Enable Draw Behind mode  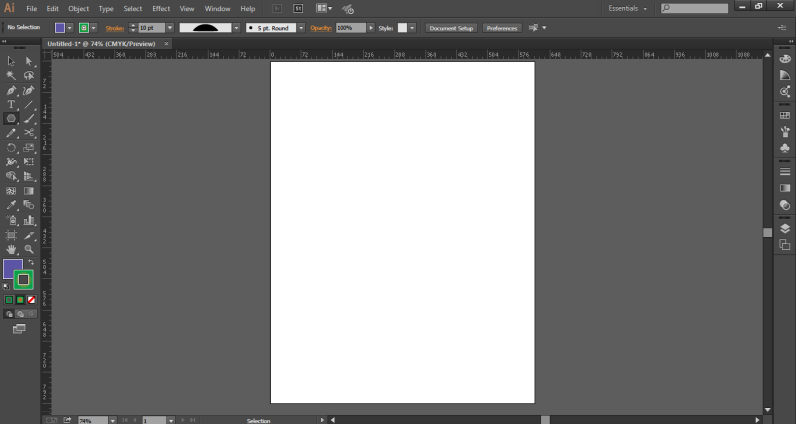[20, 314]
